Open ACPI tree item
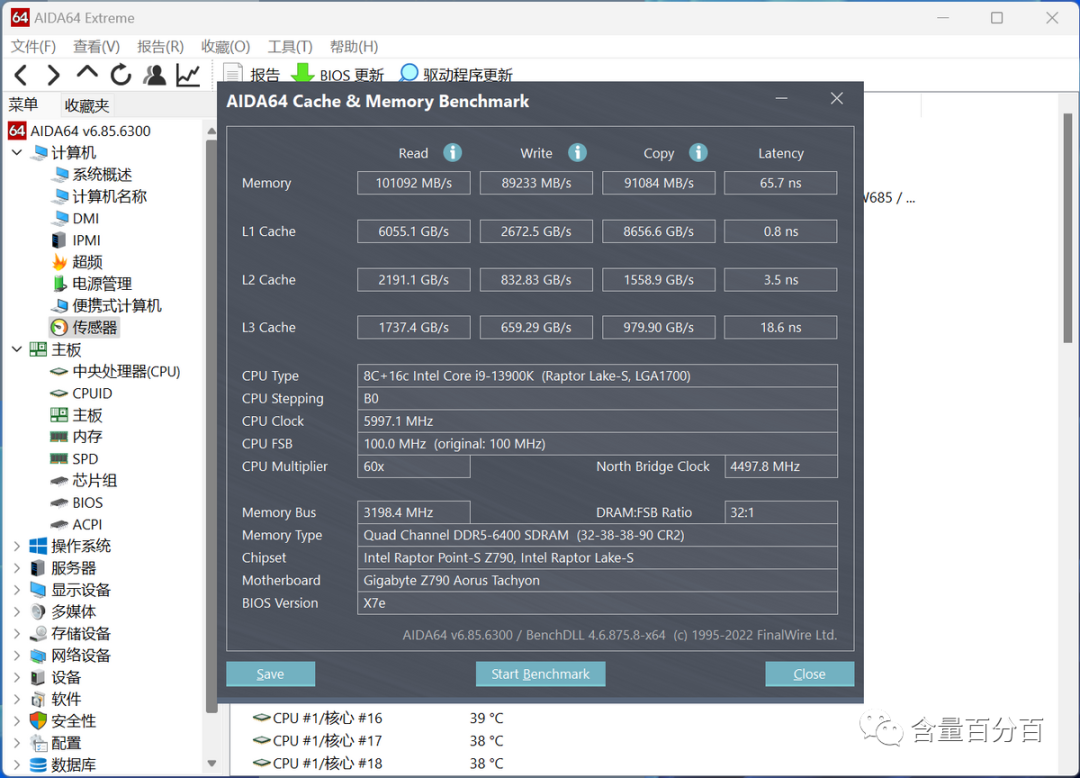 pos(76,525)
